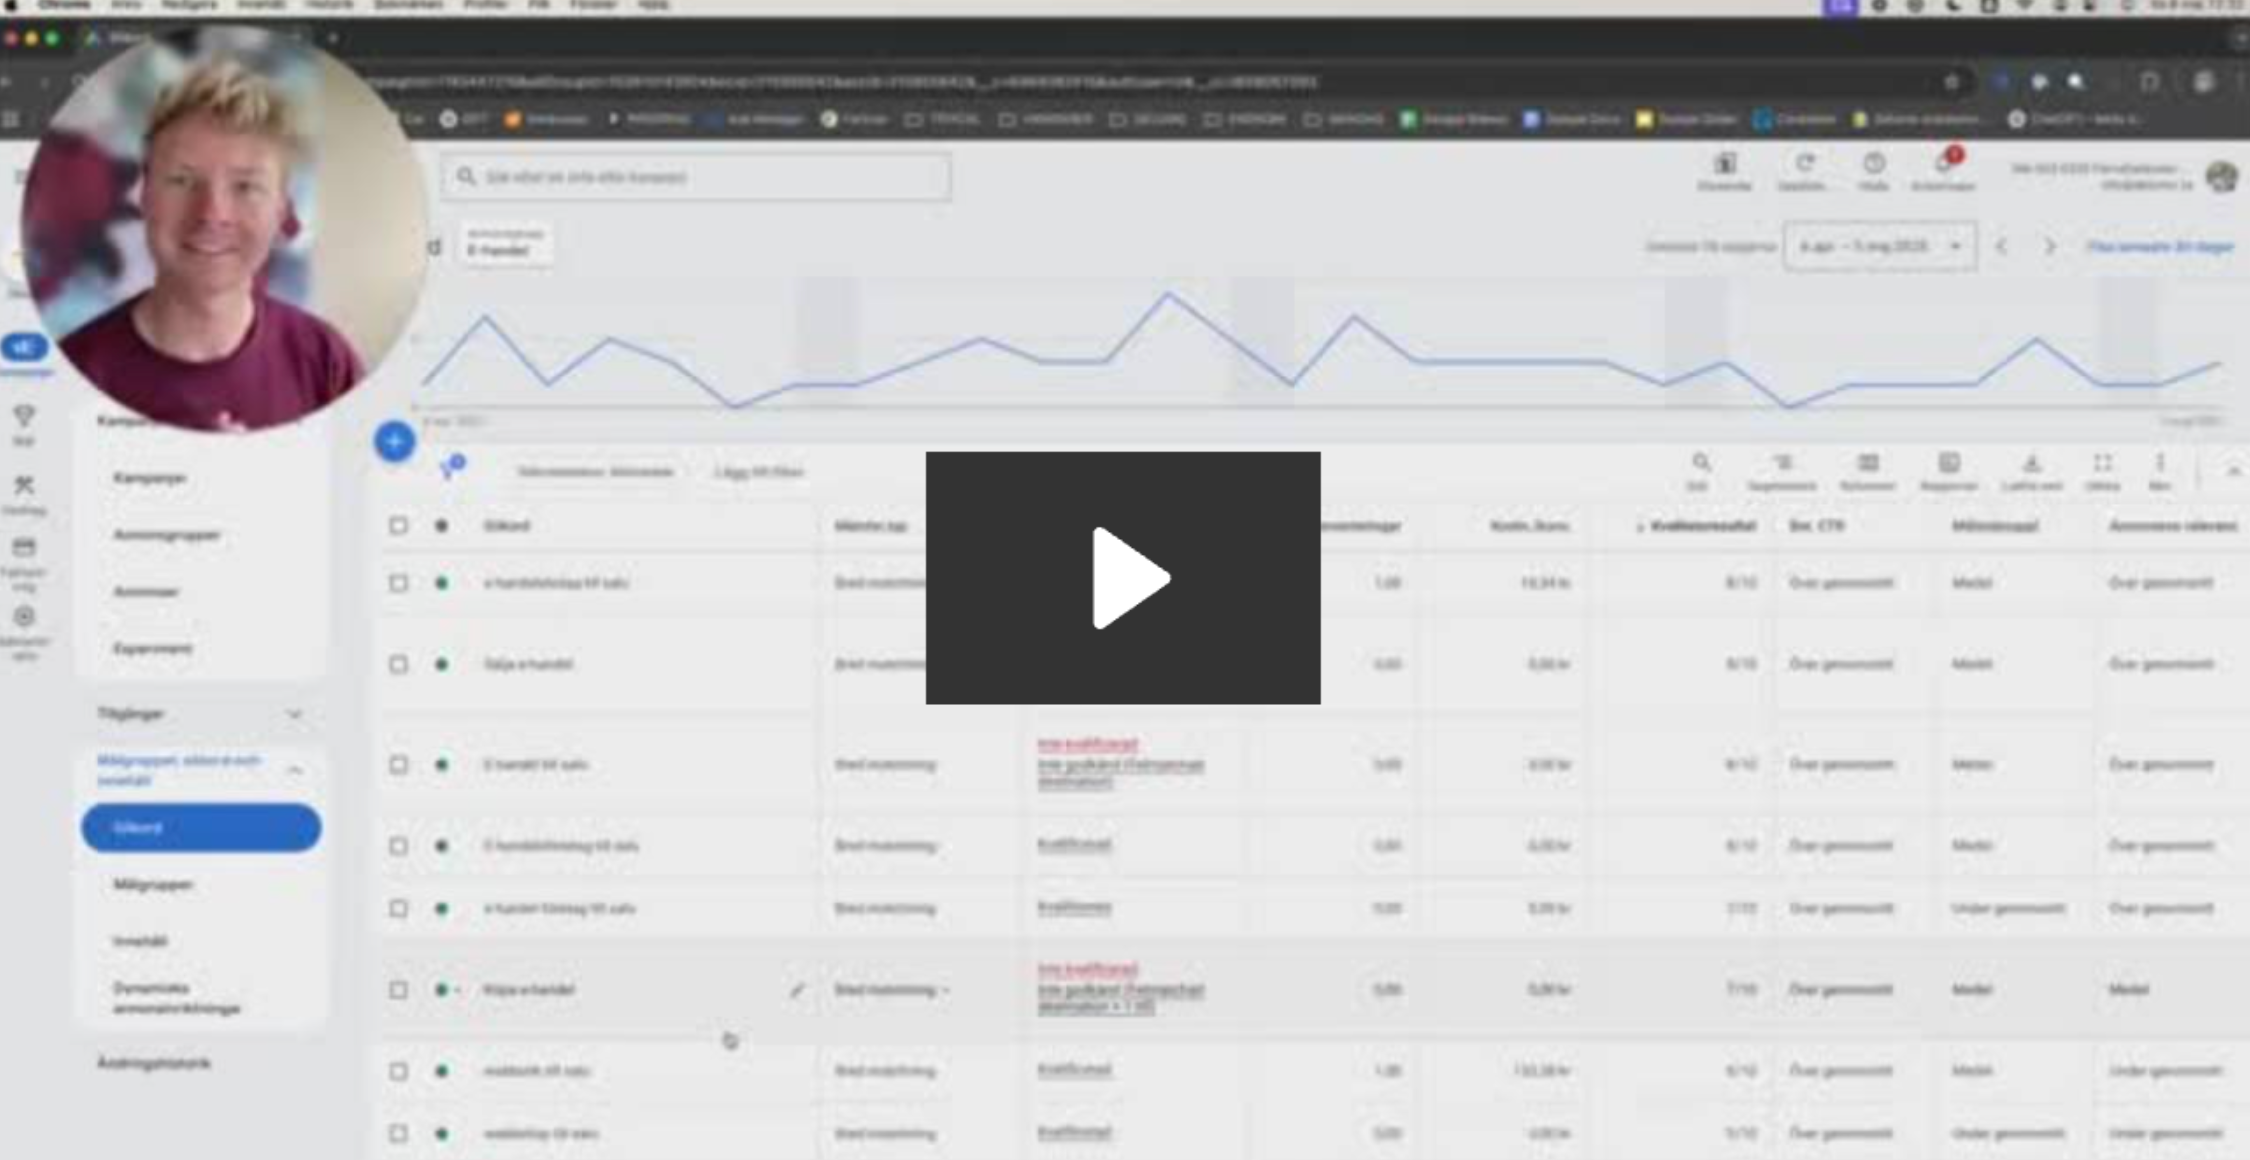Collapse the chart with the chevron up

(x=2232, y=470)
